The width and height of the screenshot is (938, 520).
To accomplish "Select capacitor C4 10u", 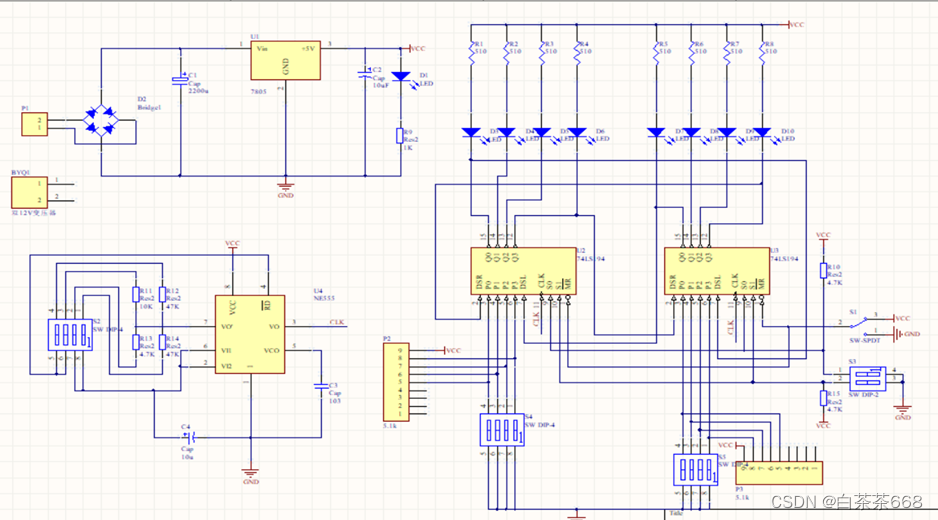I will 190,437.
